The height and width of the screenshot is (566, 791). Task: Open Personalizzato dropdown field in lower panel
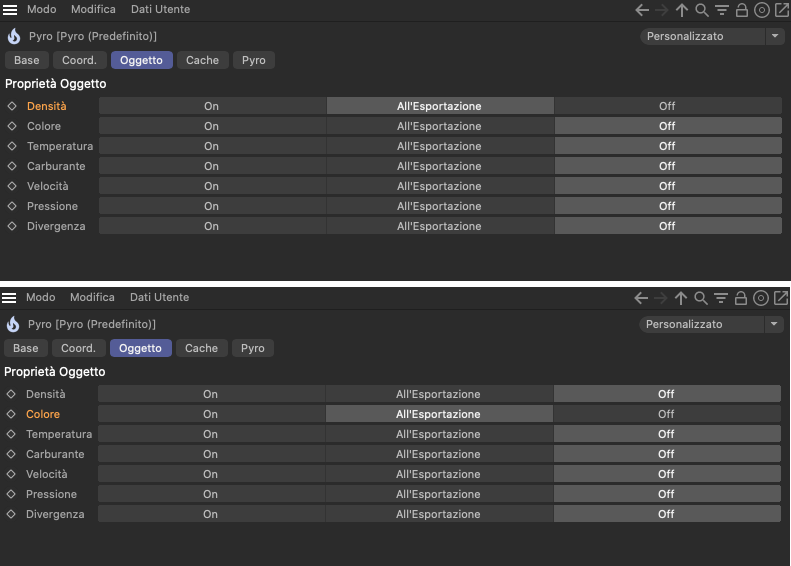tap(701, 324)
